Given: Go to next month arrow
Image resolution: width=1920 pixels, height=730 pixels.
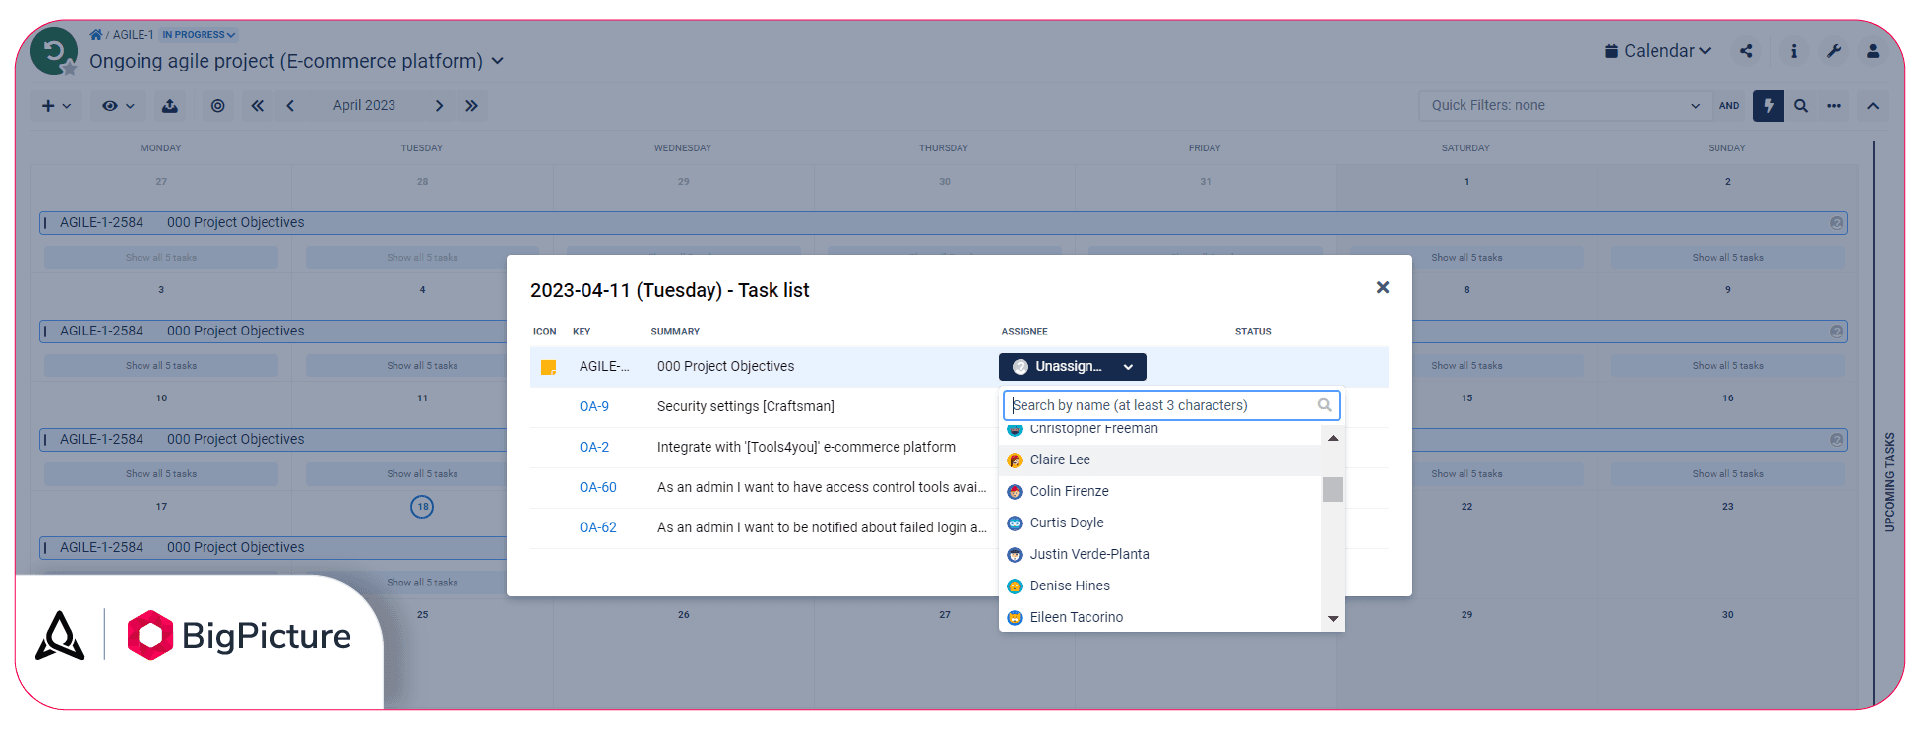Looking at the screenshot, I should pos(439,106).
